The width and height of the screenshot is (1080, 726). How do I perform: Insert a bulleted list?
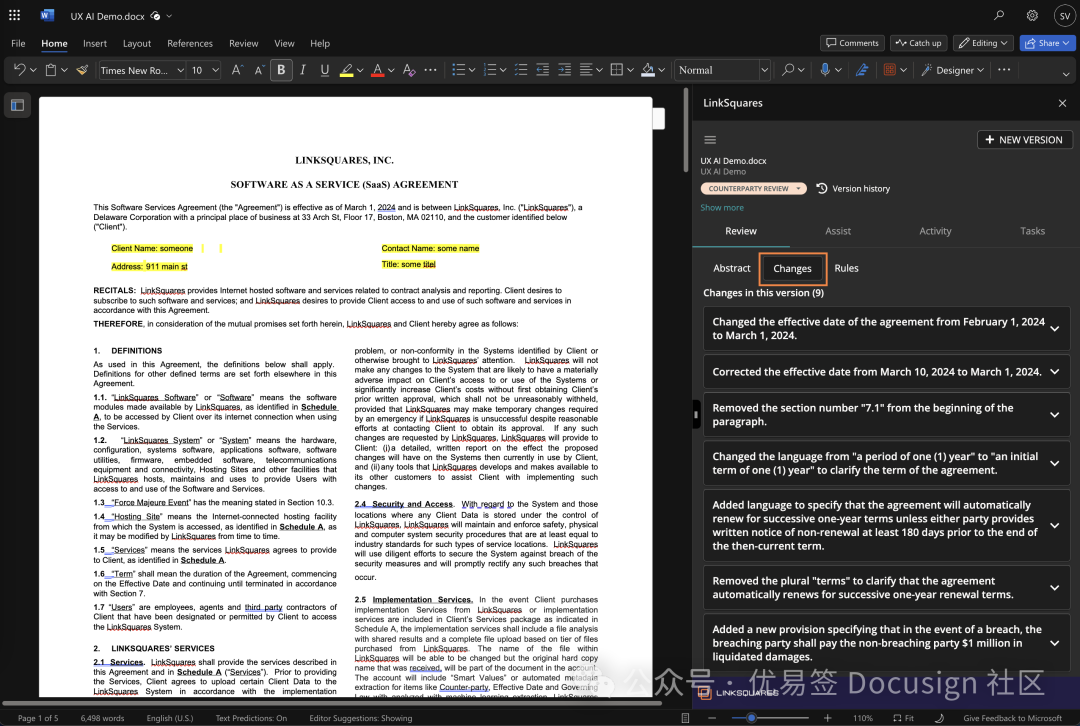click(458, 70)
